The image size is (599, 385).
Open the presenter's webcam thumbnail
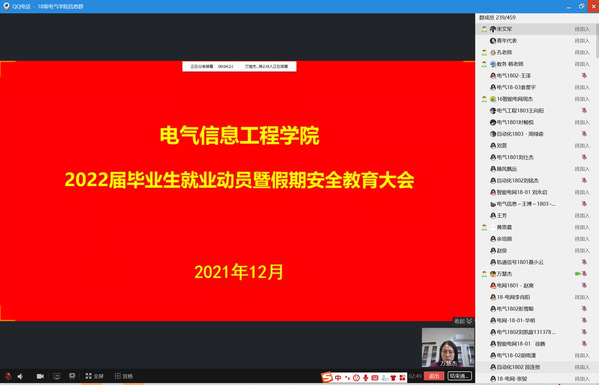point(448,348)
